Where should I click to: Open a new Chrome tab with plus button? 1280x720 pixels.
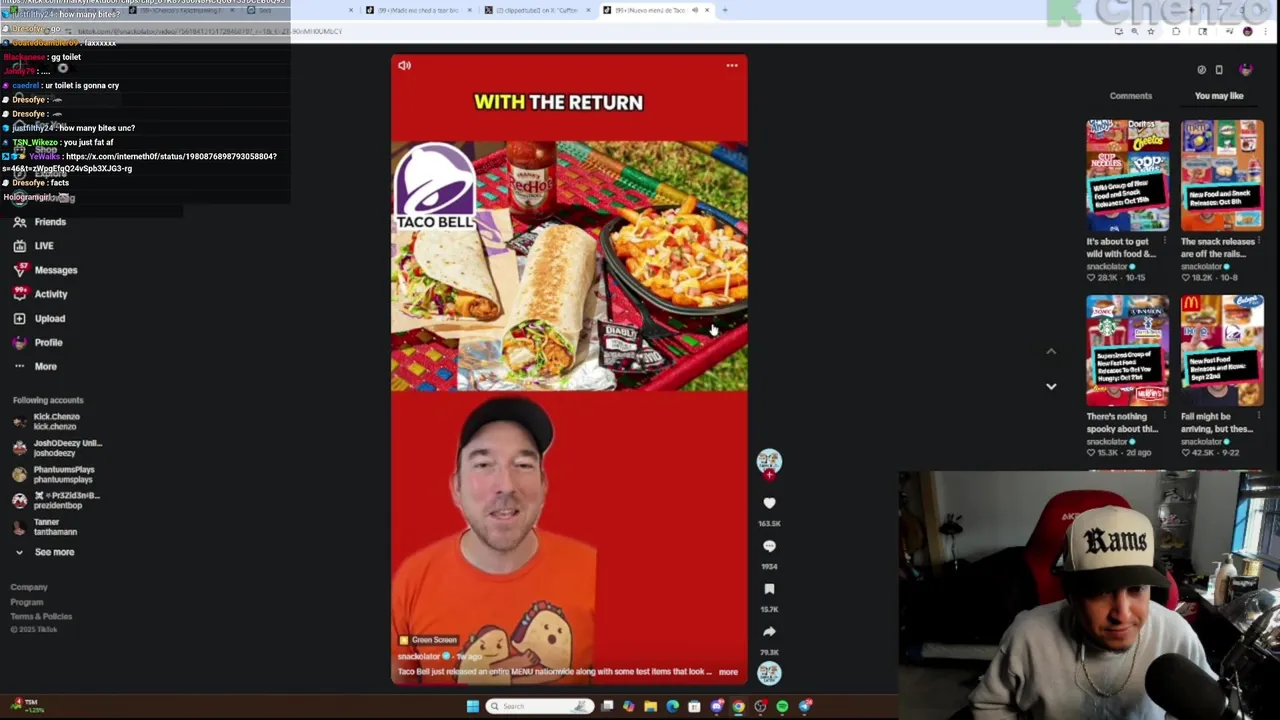(x=725, y=10)
